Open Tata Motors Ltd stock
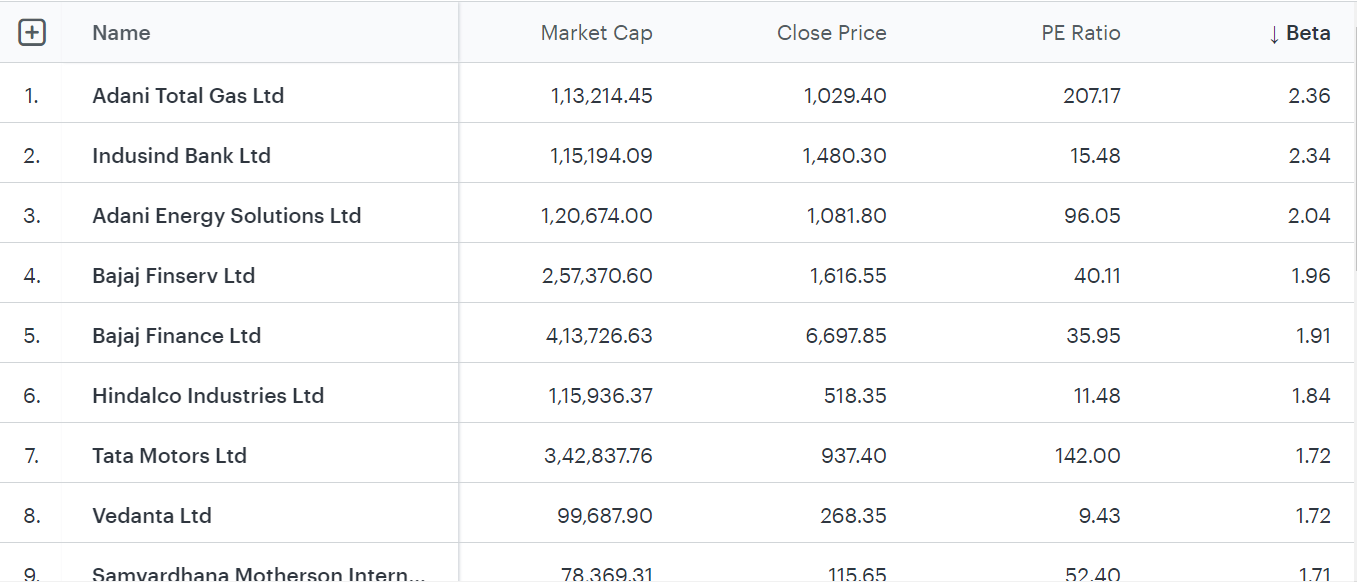 (169, 456)
